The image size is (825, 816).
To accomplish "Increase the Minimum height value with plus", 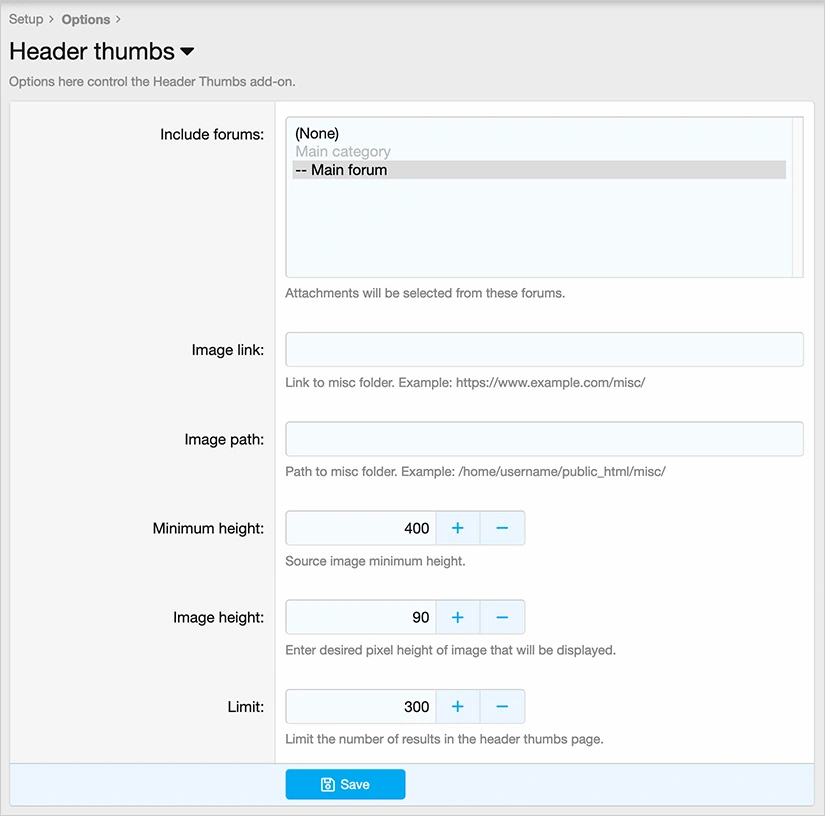I will point(458,528).
